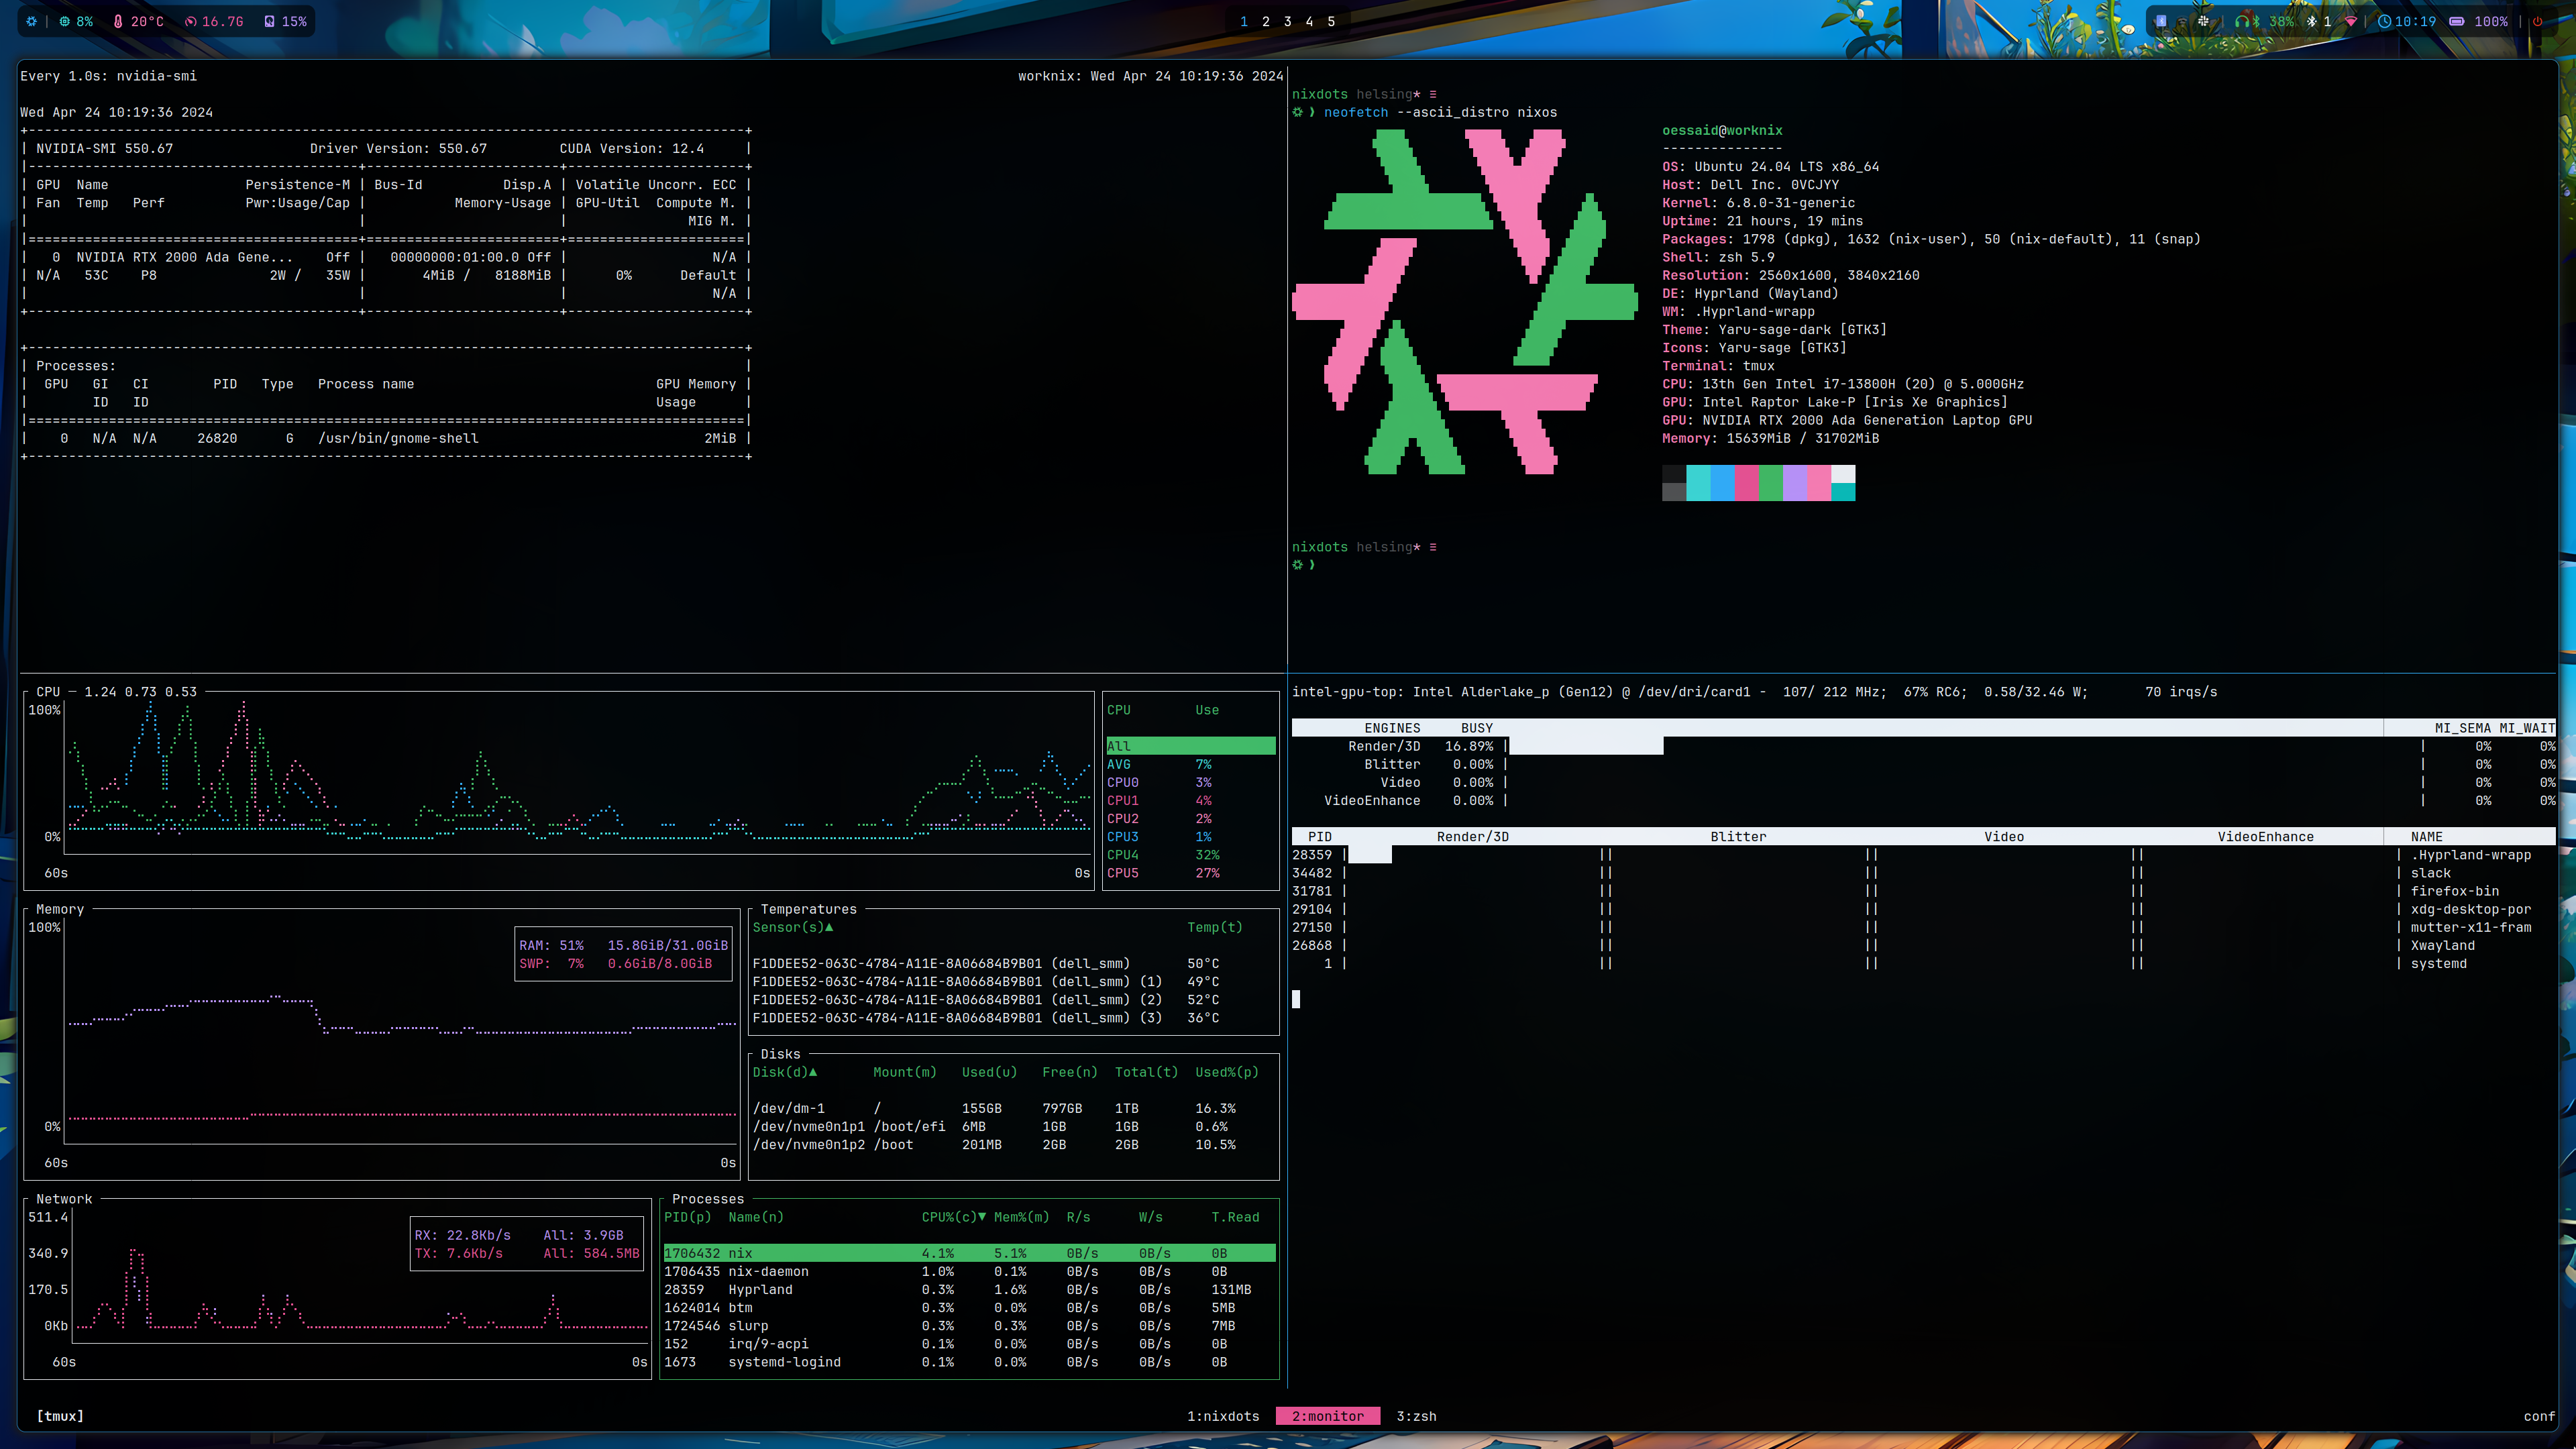This screenshot has width=2576, height=1449.
Task: Select the 2:monitor tmux window
Action: coord(1328,1416)
